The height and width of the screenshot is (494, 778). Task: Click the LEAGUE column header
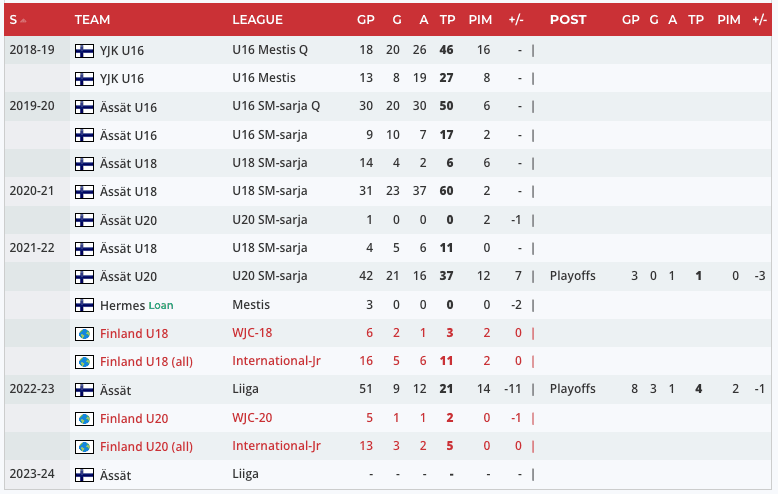click(x=257, y=19)
